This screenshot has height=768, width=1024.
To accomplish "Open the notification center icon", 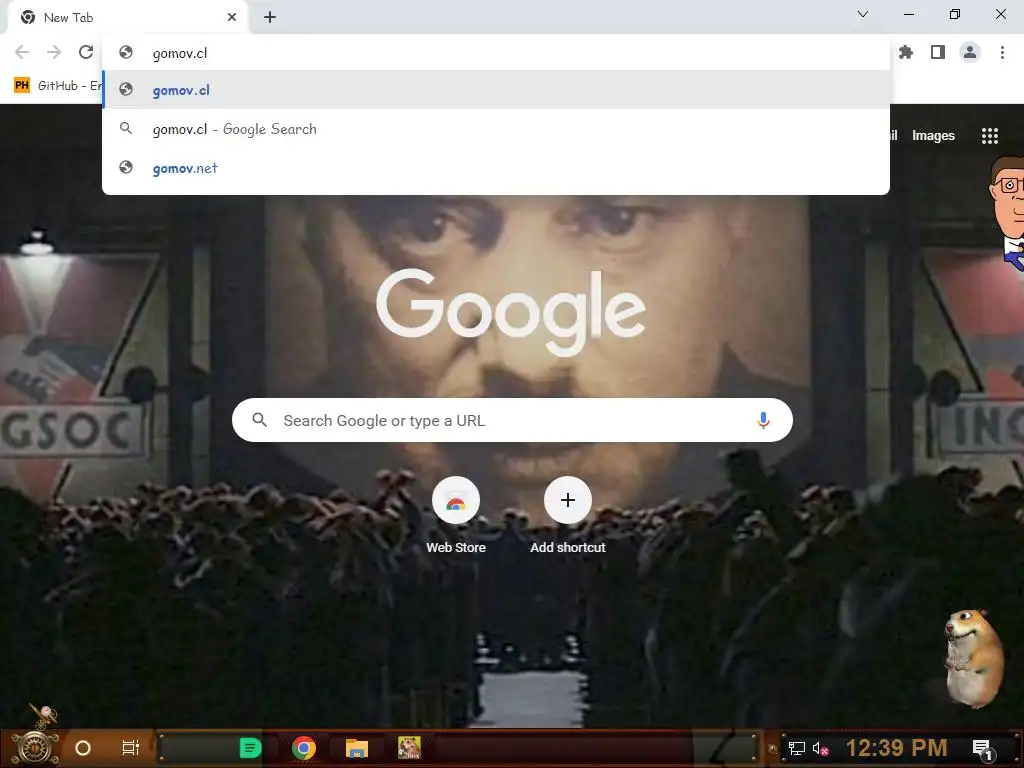I will pos(983,749).
